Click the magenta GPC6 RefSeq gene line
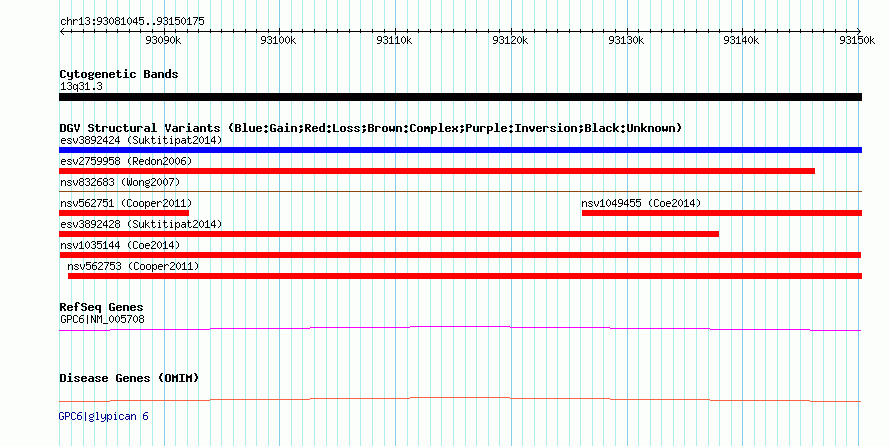The height and width of the screenshot is (446, 890). (x=460, y=329)
